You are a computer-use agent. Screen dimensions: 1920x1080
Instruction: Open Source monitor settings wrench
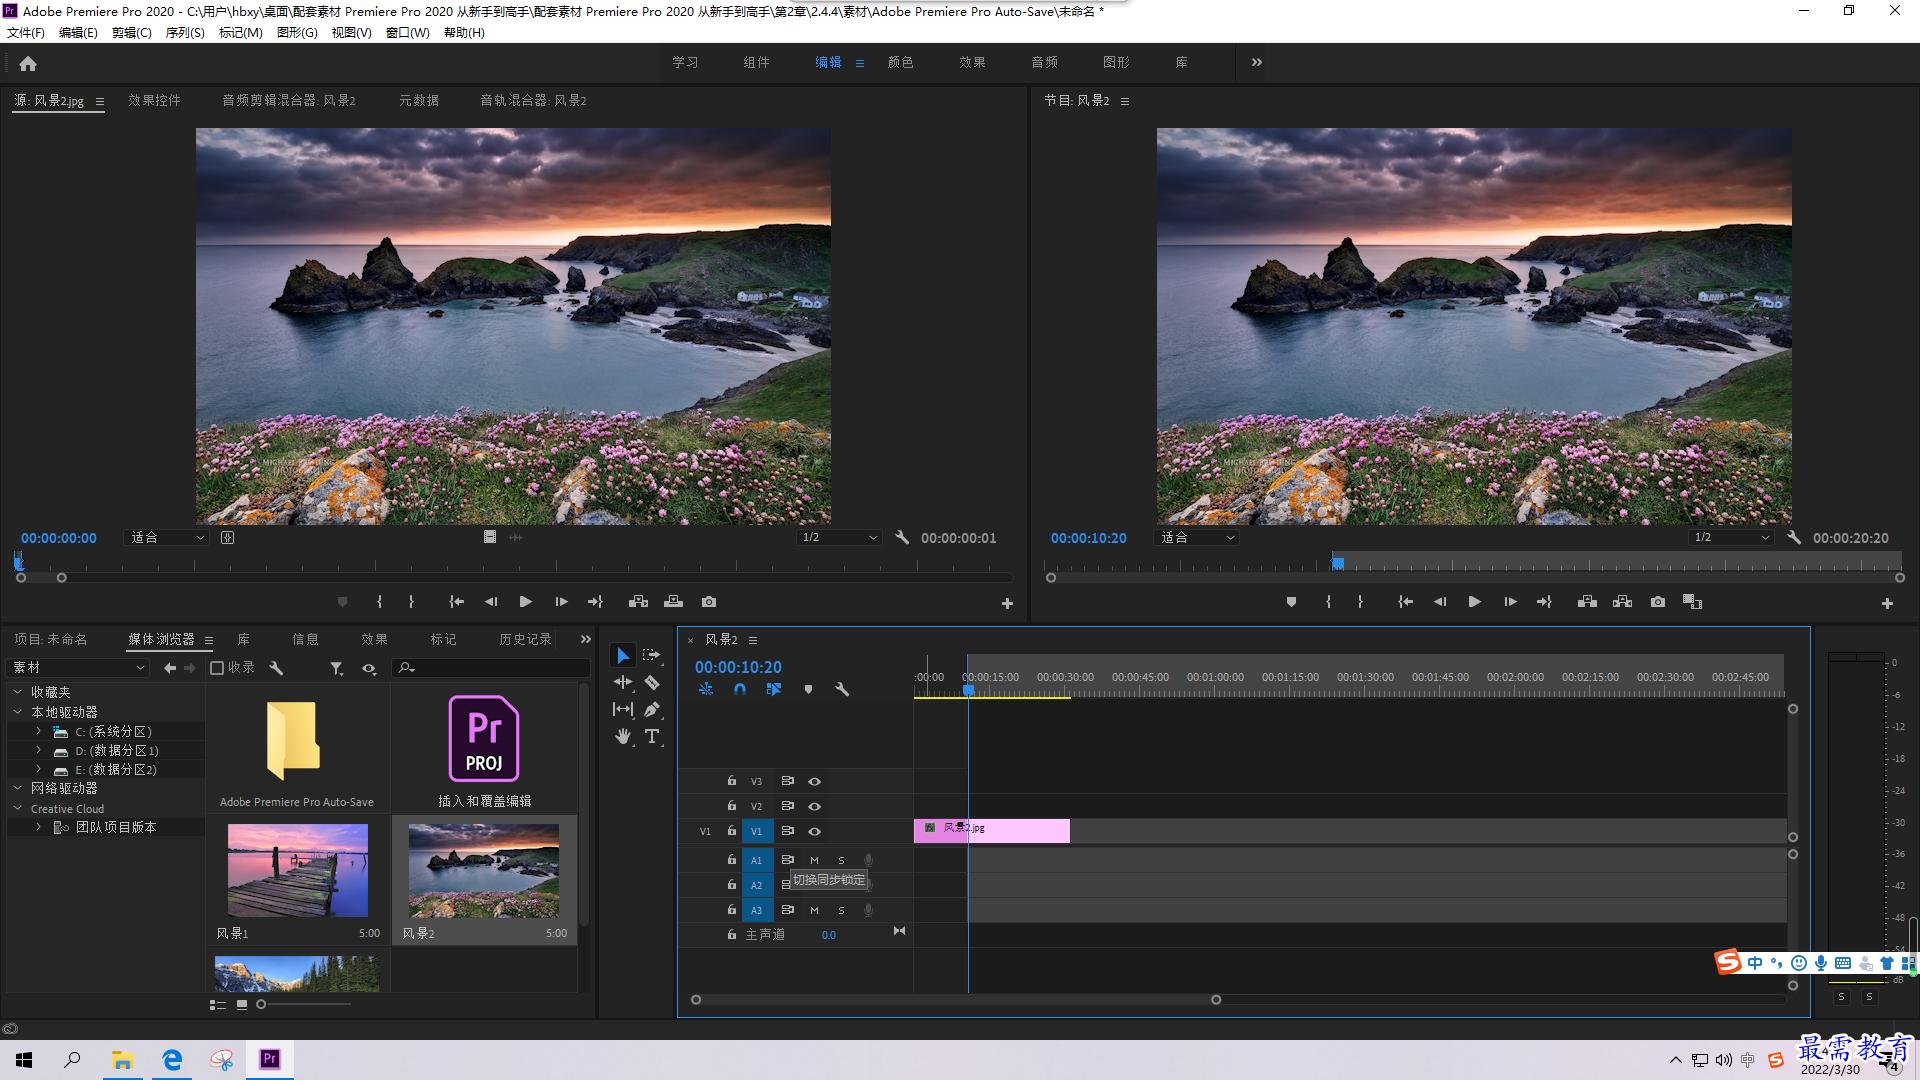coord(902,537)
